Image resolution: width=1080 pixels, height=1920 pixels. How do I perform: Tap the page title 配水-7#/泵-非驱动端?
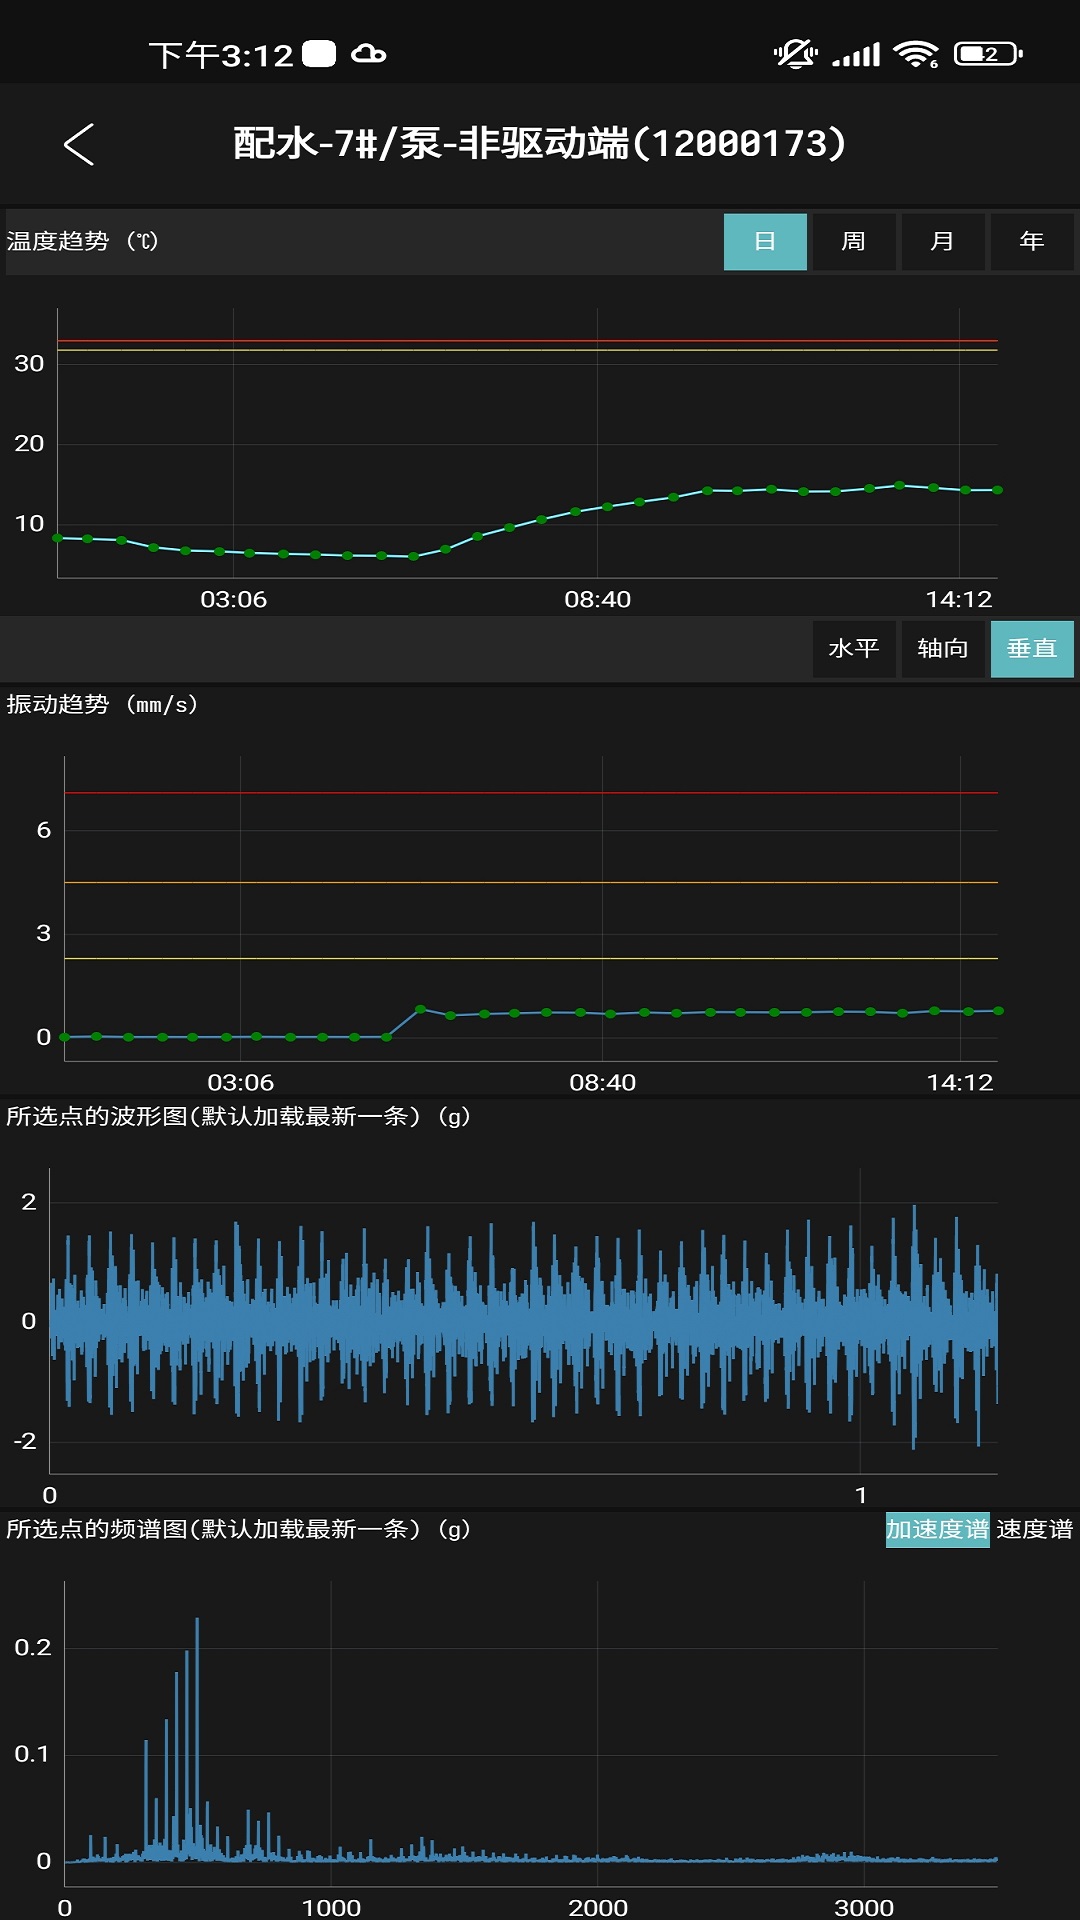[x=539, y=144]
